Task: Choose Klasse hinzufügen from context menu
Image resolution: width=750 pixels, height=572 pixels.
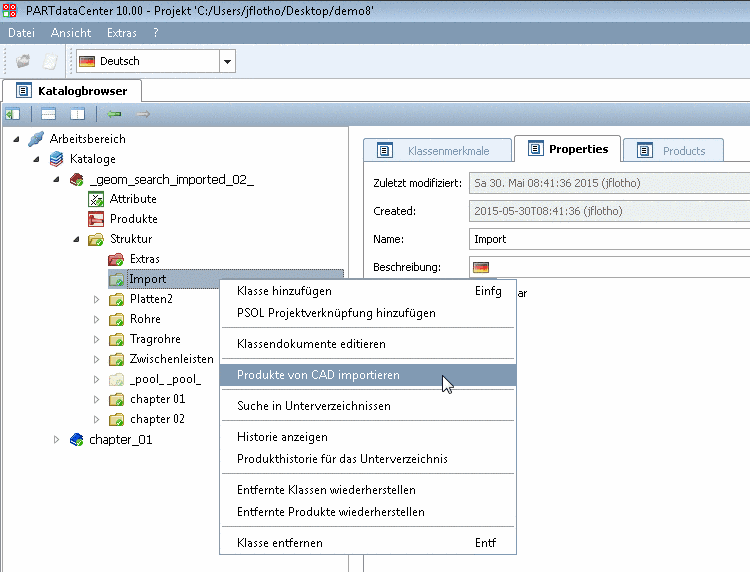Action: 368,291
